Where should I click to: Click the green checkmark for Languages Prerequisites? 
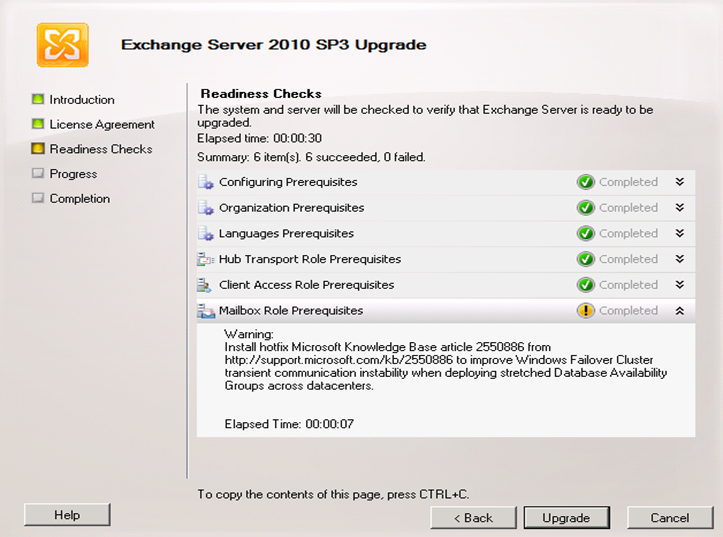coord(586,234)
